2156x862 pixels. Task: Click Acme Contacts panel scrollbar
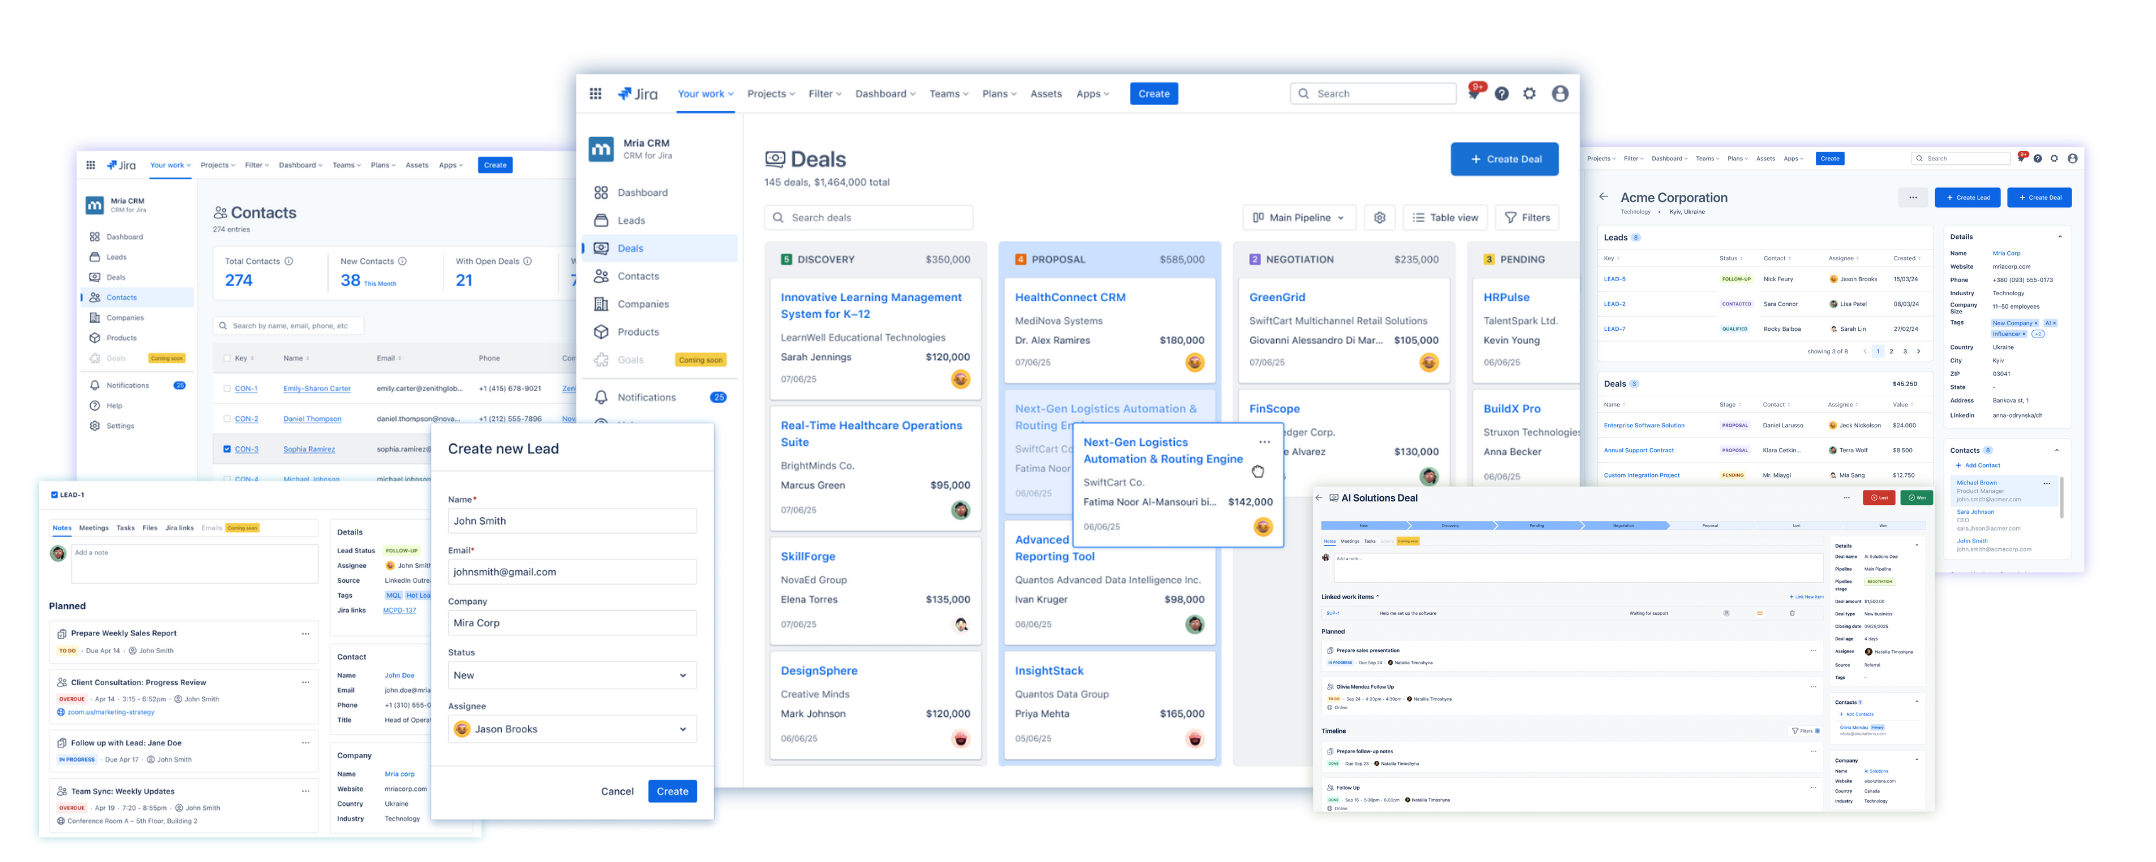pyautogui.click(x=2061, y=498)
